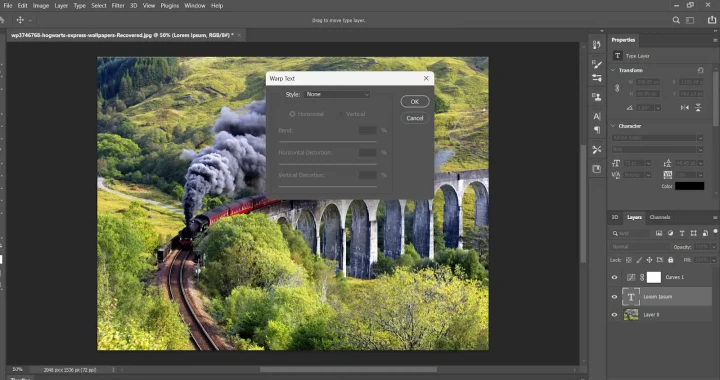Open the File menu

(x=8, y=6)
